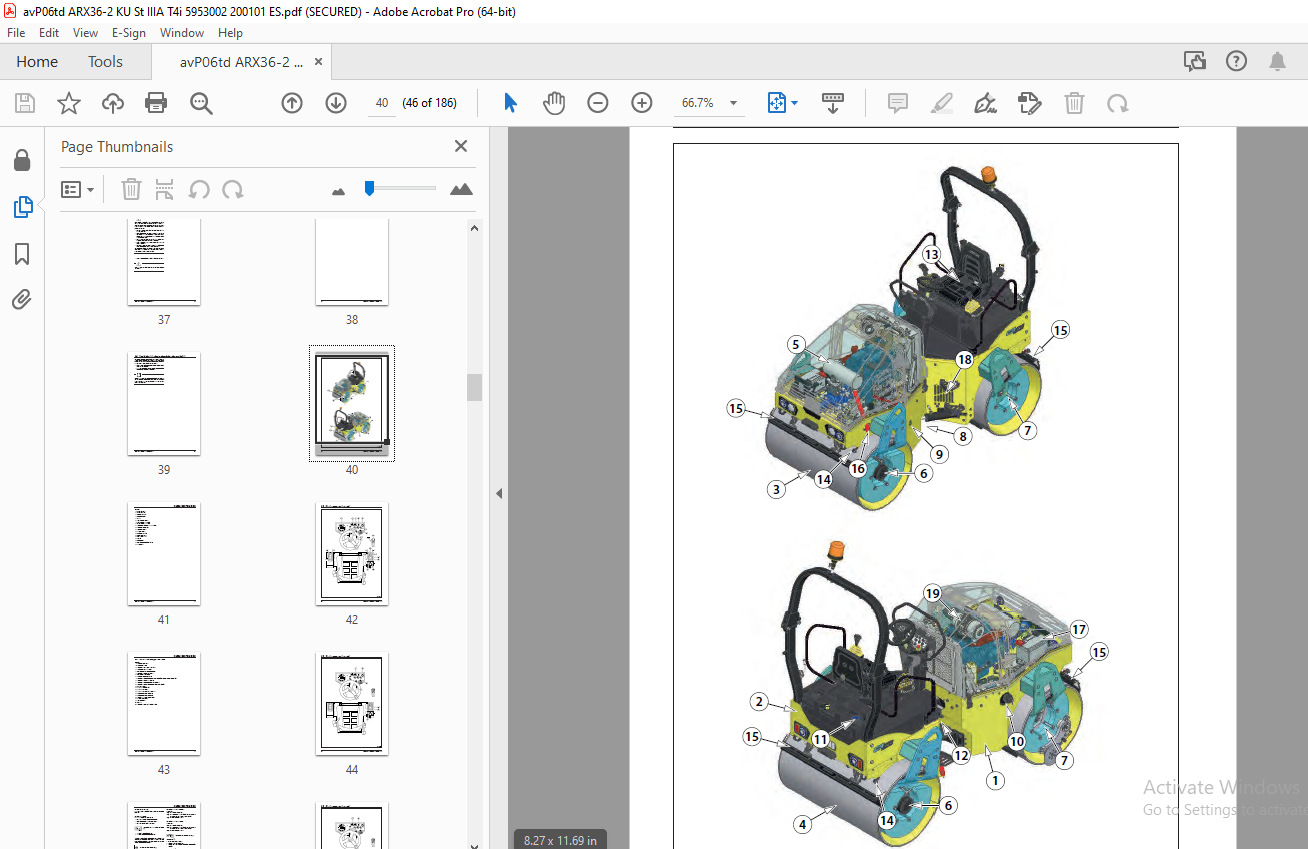Open the Bookmarks panel
This screenshot has height=849, width=1308.
pos(22,254)
